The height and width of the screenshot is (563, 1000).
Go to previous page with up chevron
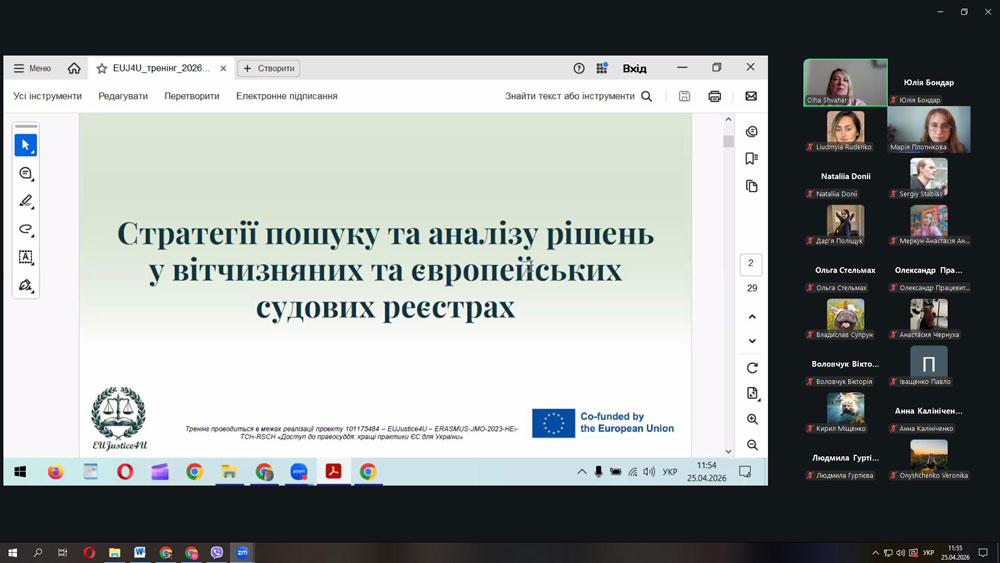(753, 317)
